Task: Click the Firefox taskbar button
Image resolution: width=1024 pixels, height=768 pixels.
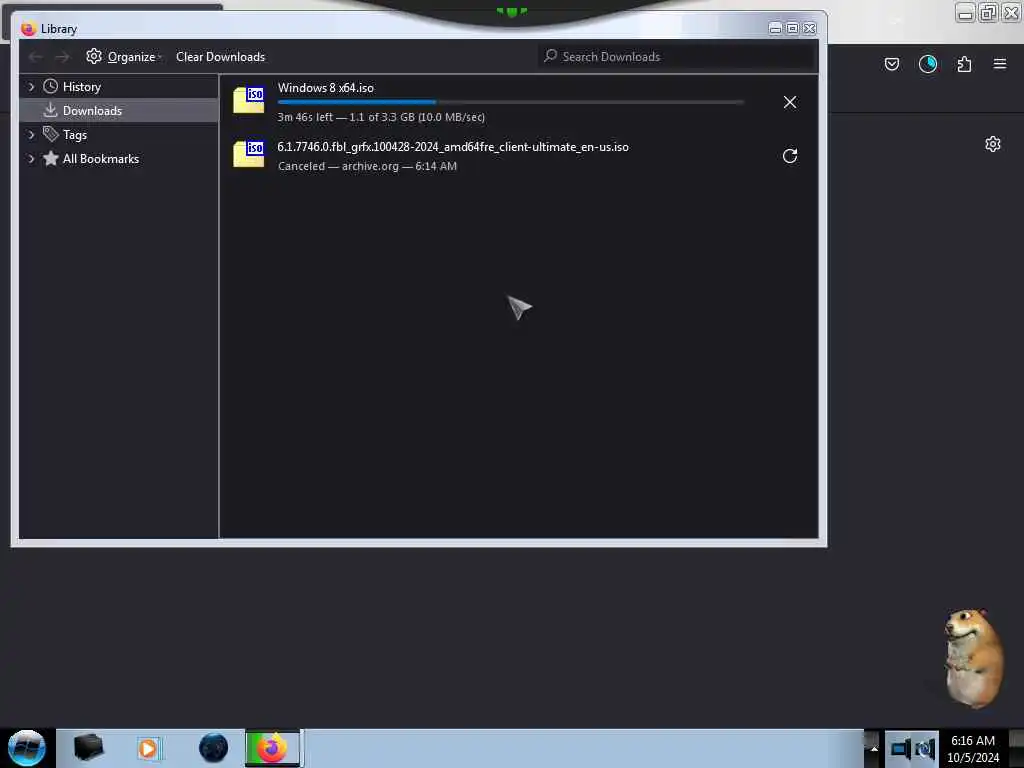Action: coord(272,748)
